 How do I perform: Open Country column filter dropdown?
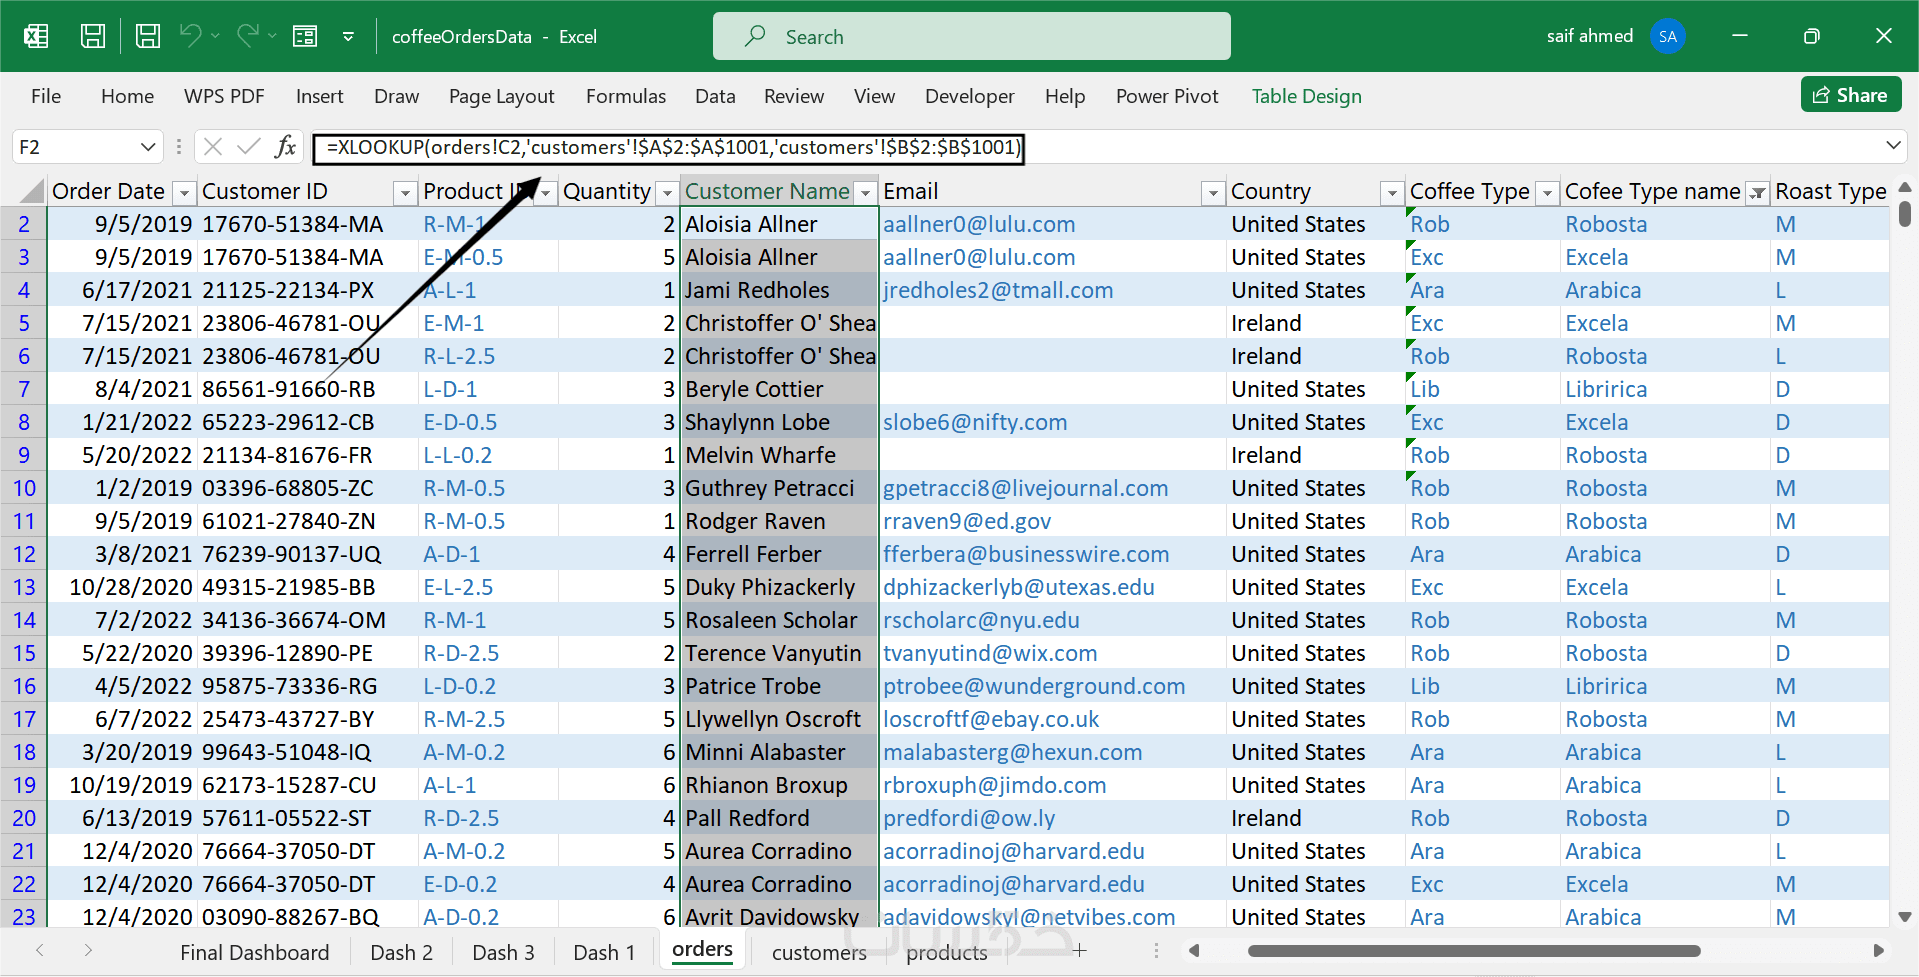(1390, 192)
